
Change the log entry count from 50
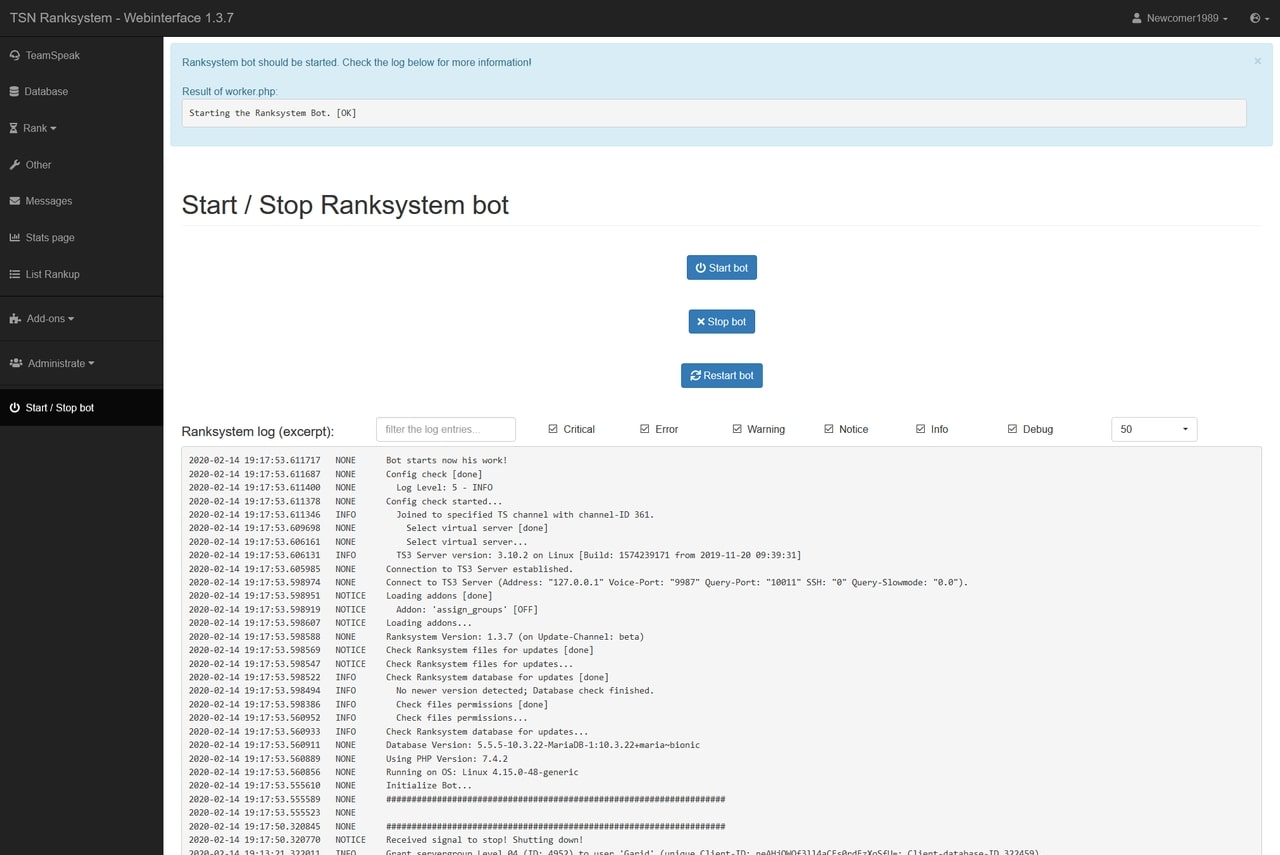(x=1153, y=428)
